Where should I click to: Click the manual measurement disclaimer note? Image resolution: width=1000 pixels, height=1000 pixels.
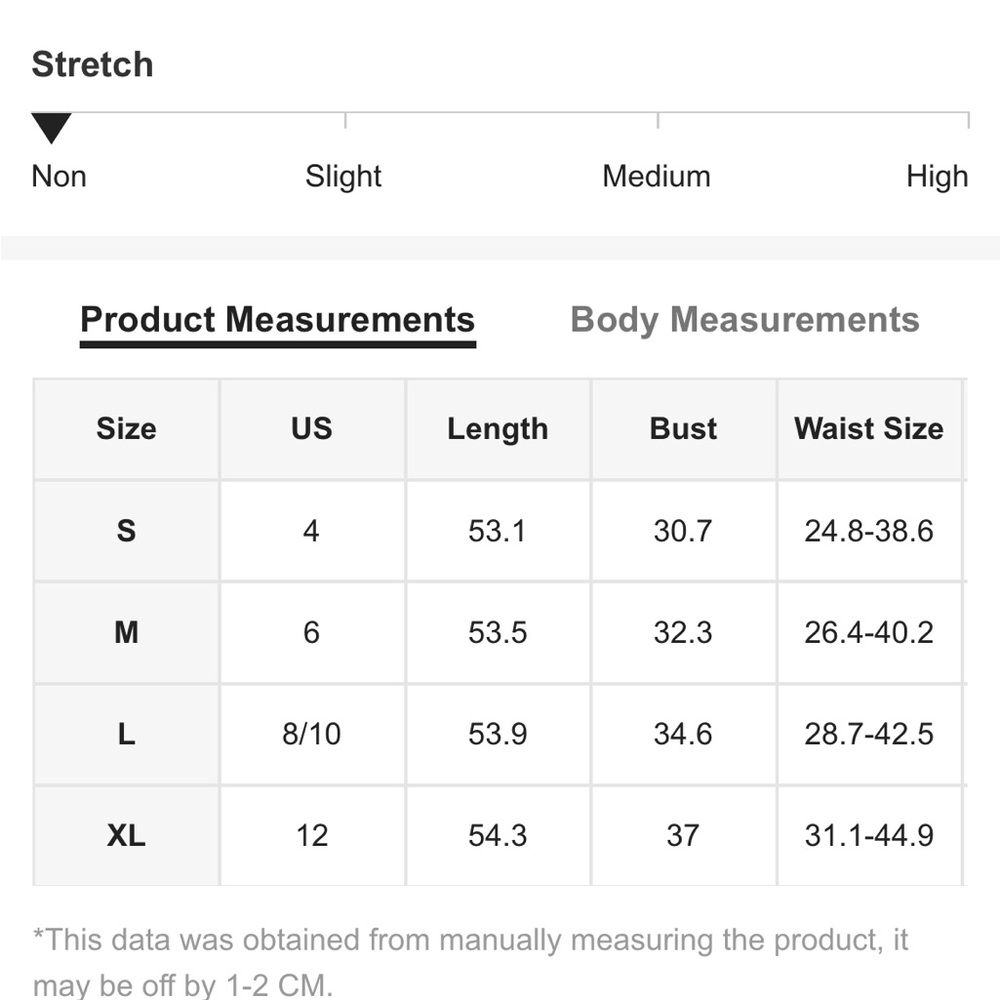[470, 962]
